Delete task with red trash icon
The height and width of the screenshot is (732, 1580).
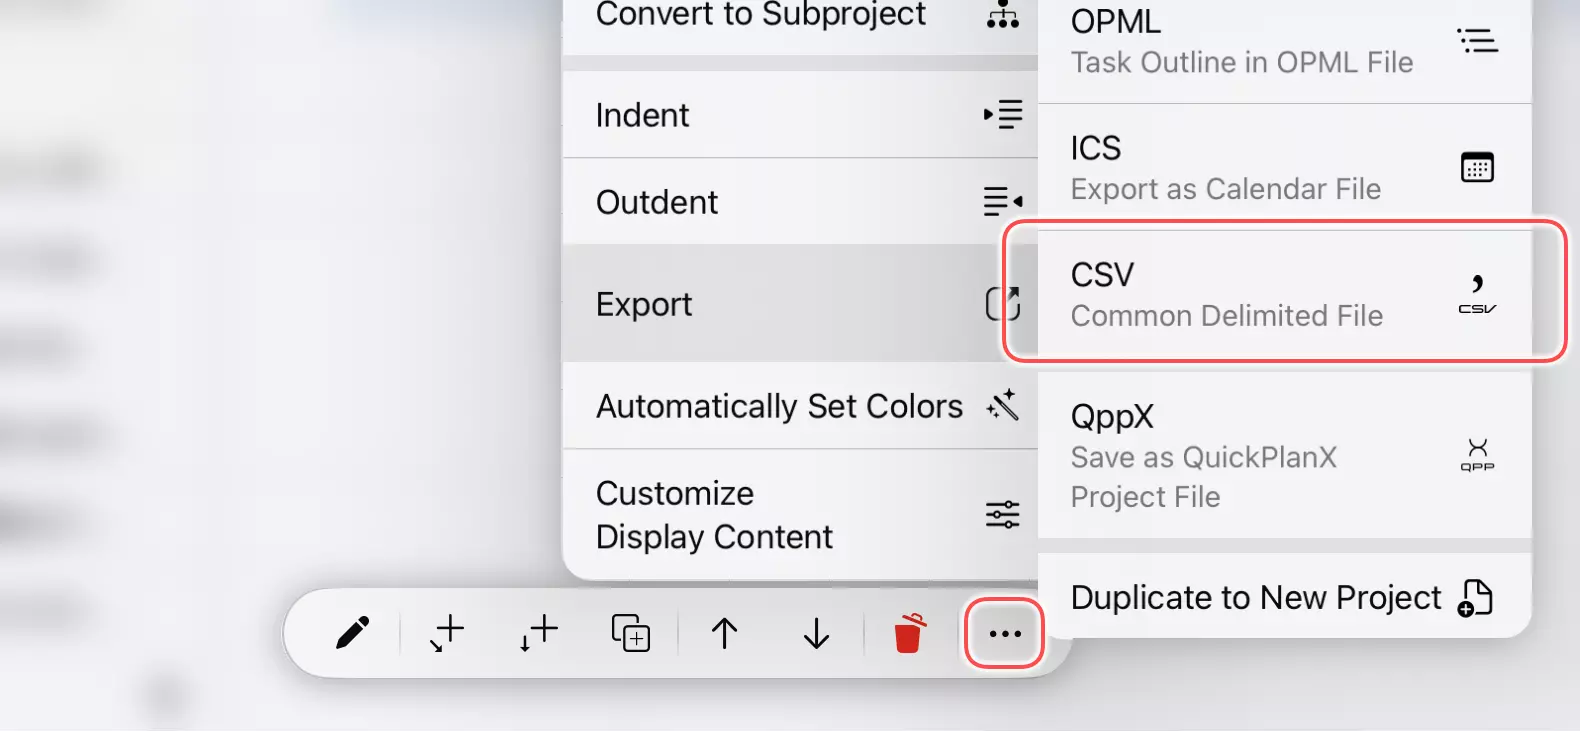click(908, 633)
